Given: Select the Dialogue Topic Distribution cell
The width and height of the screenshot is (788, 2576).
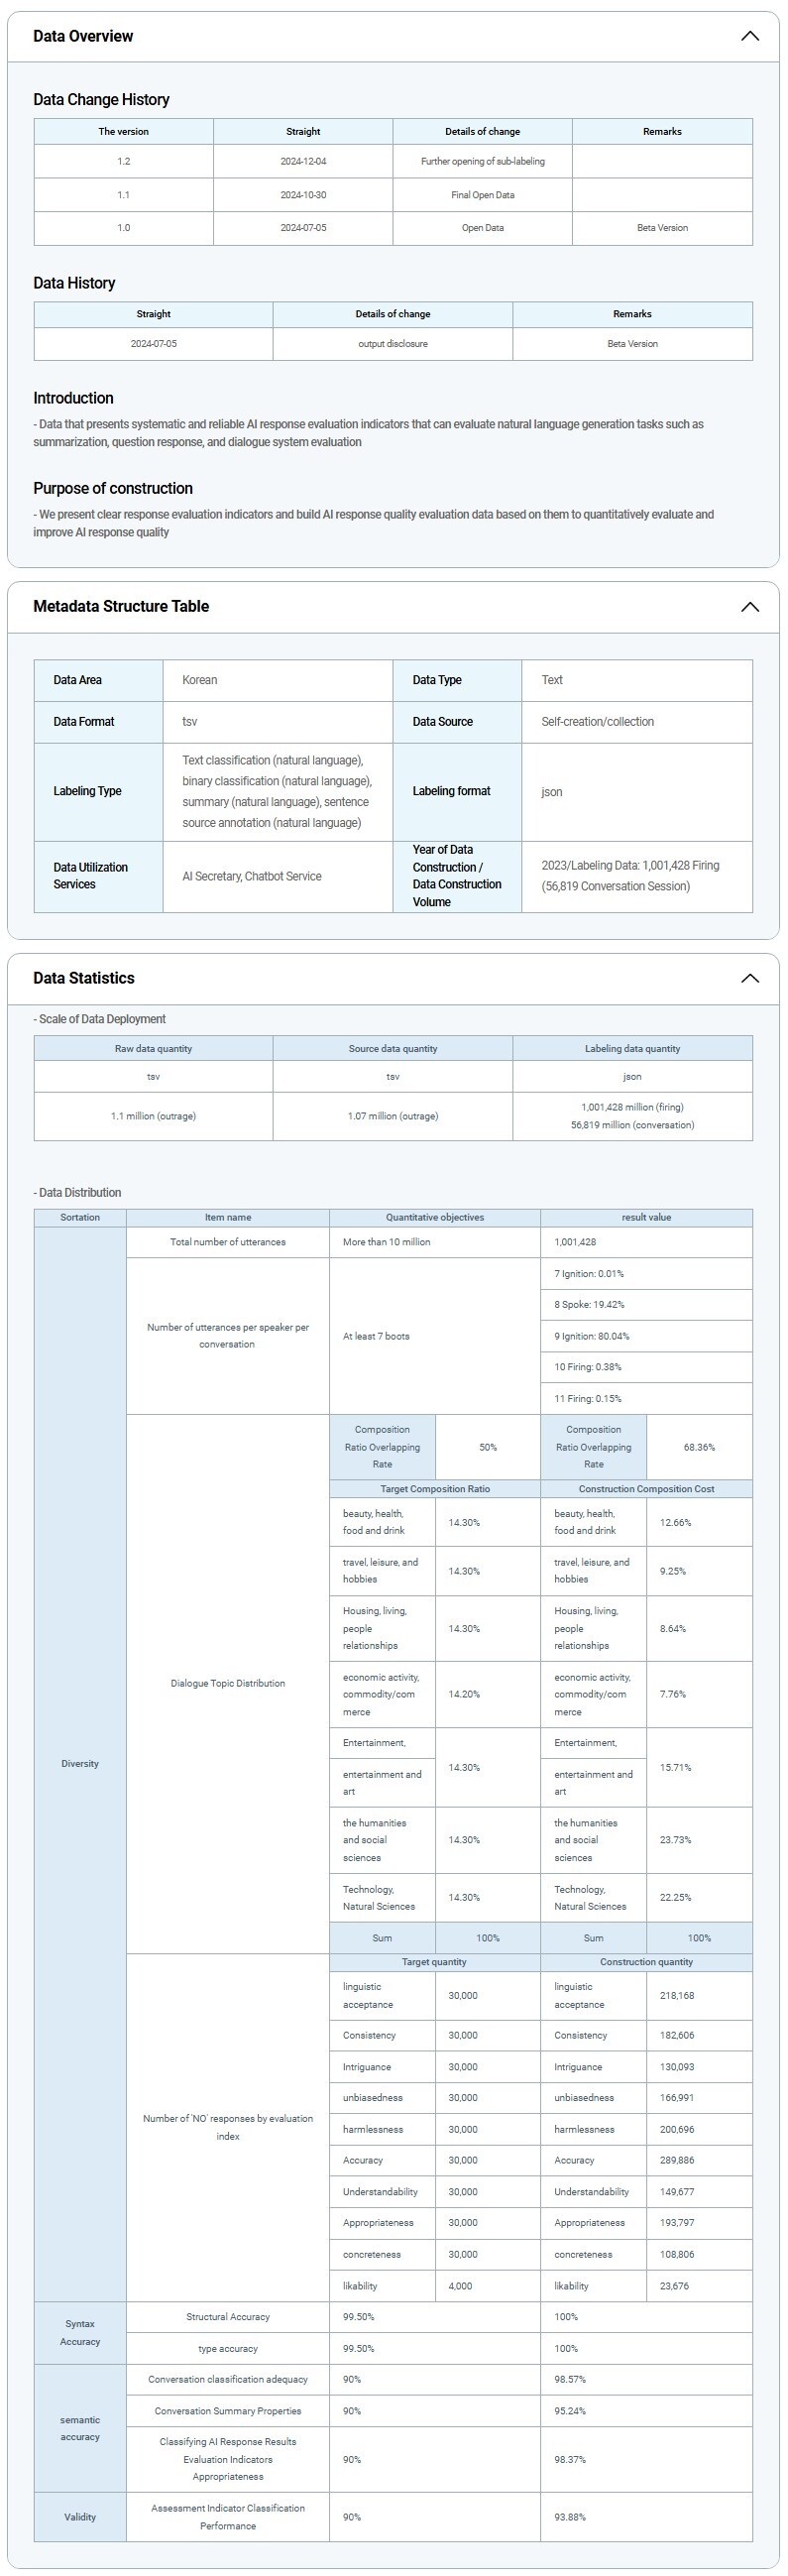Looking at the screenshot, I should [228, 1683].
